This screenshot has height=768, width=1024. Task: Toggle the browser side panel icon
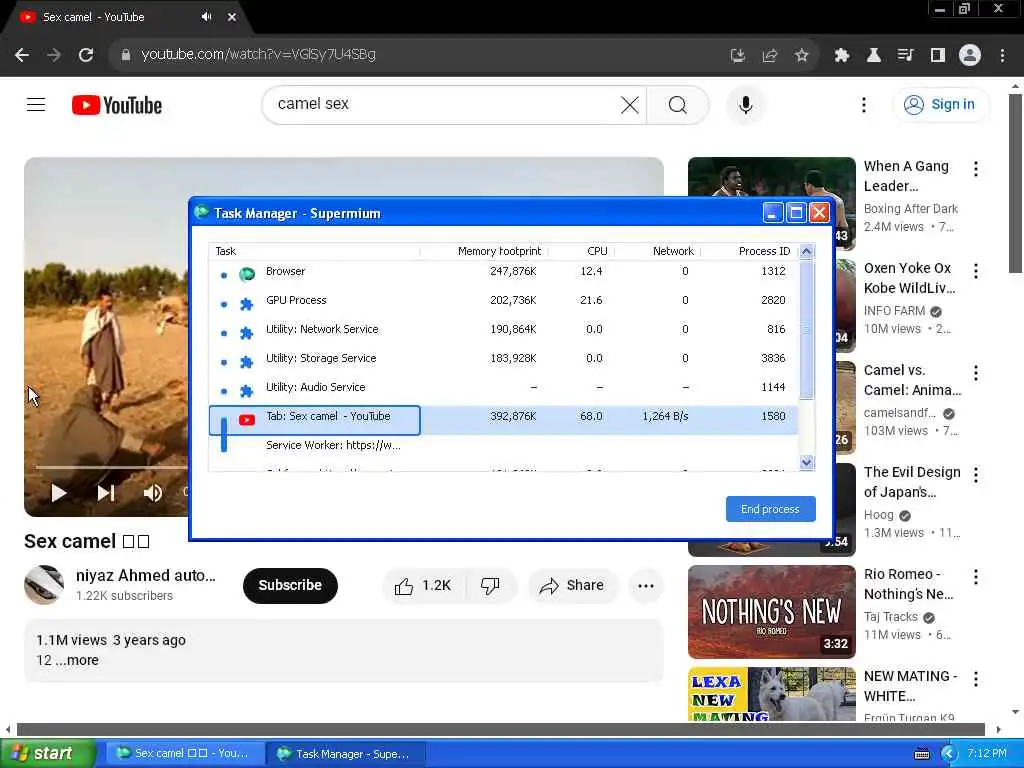(938, 55)
